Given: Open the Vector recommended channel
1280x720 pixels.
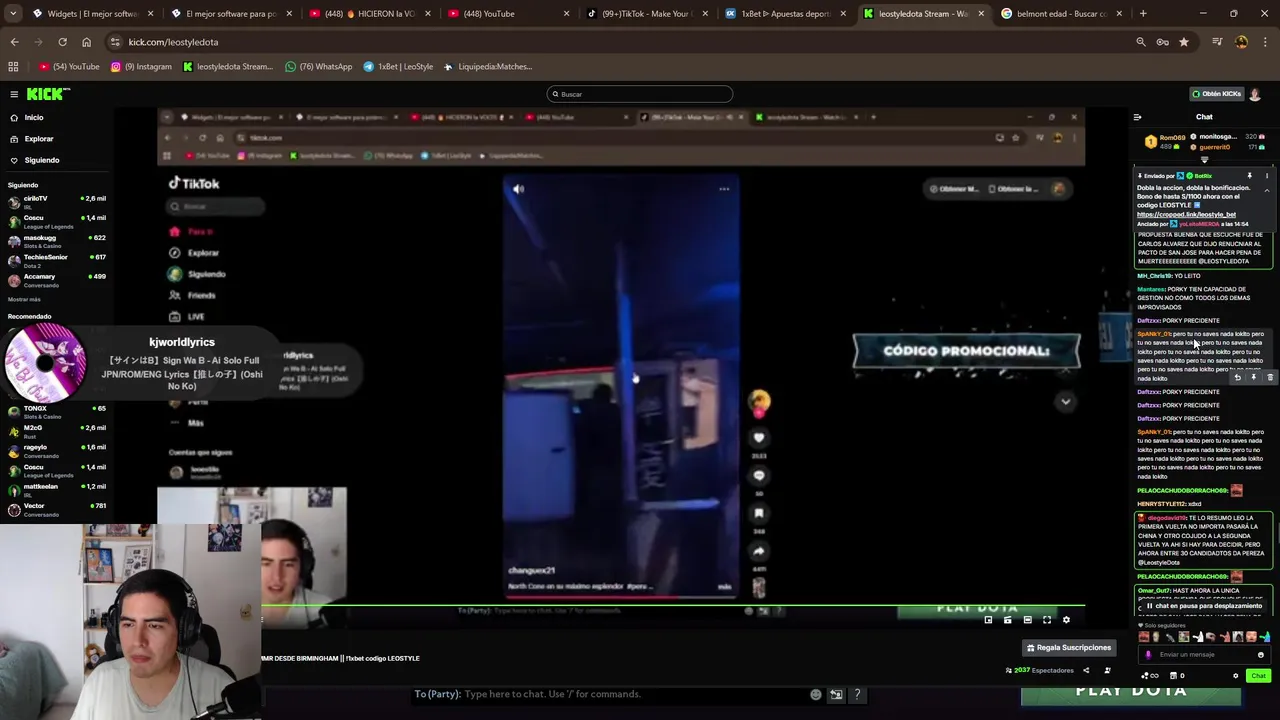Looking at the screenshot, I should 57,509.
